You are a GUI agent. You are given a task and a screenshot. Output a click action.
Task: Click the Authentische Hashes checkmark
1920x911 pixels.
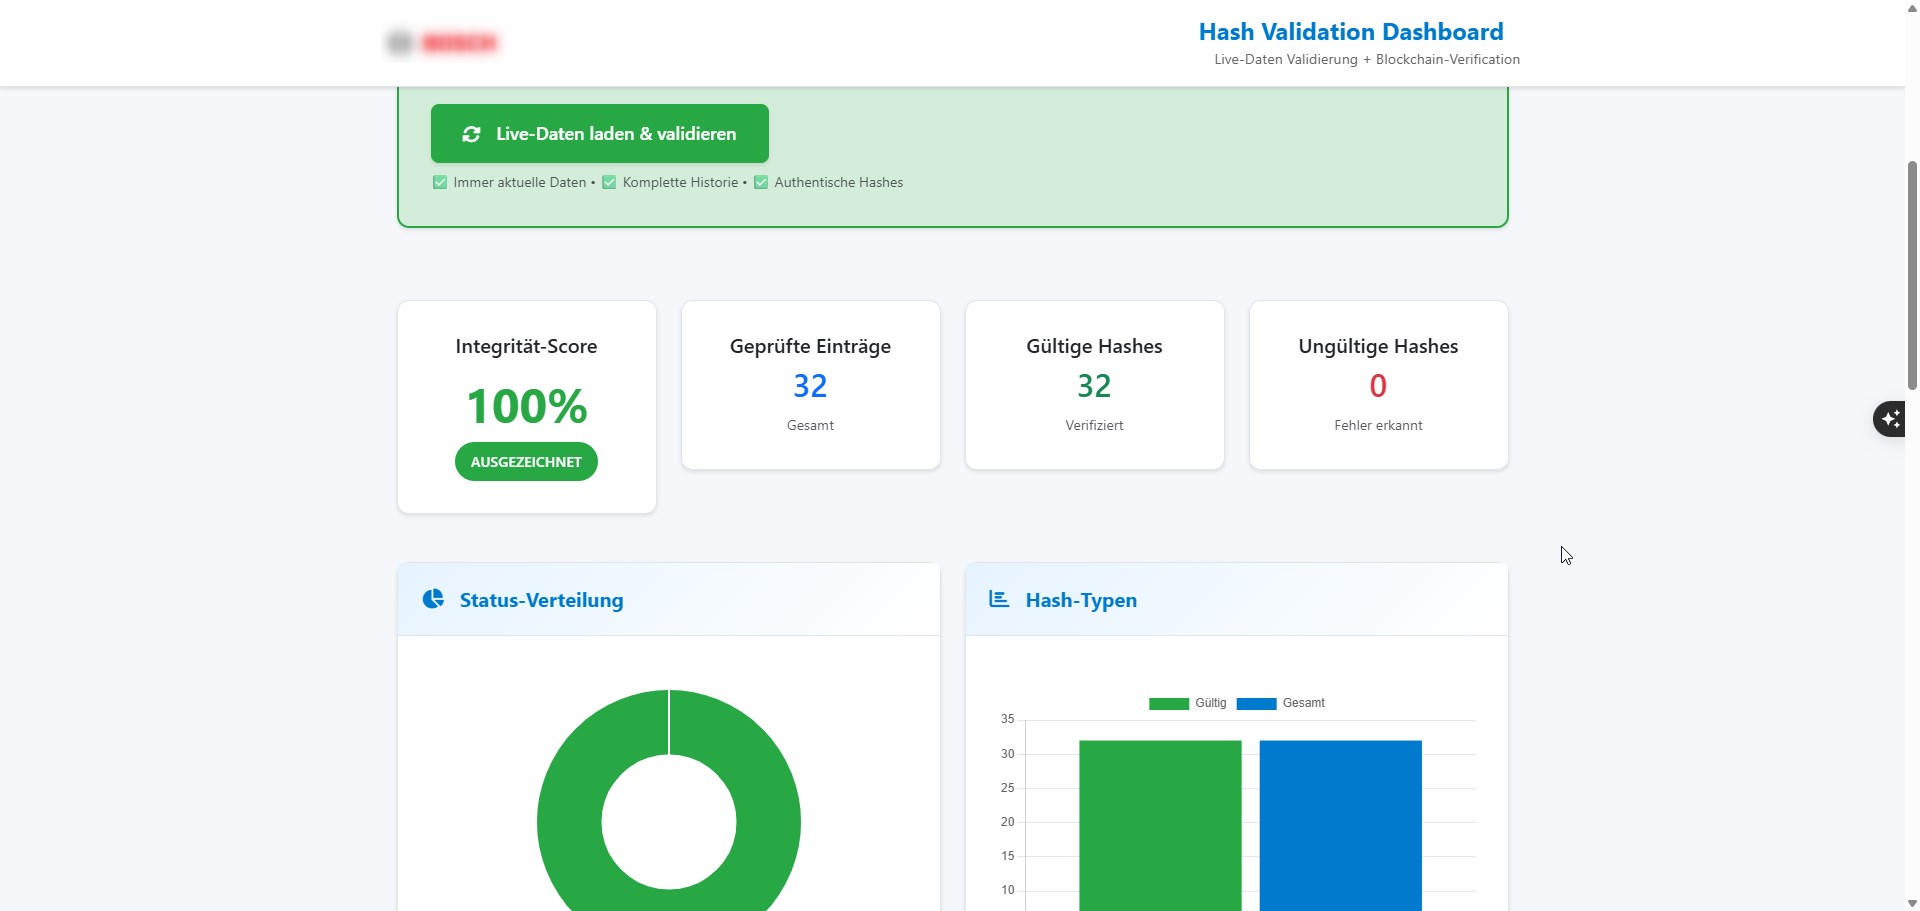pyautogui.click(x=760, y=182)
